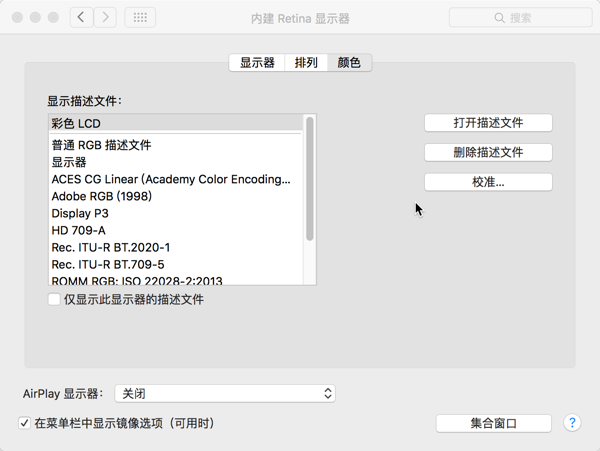Click the search magnifier icon
This screenshot has height=451, width=600.
499,18
